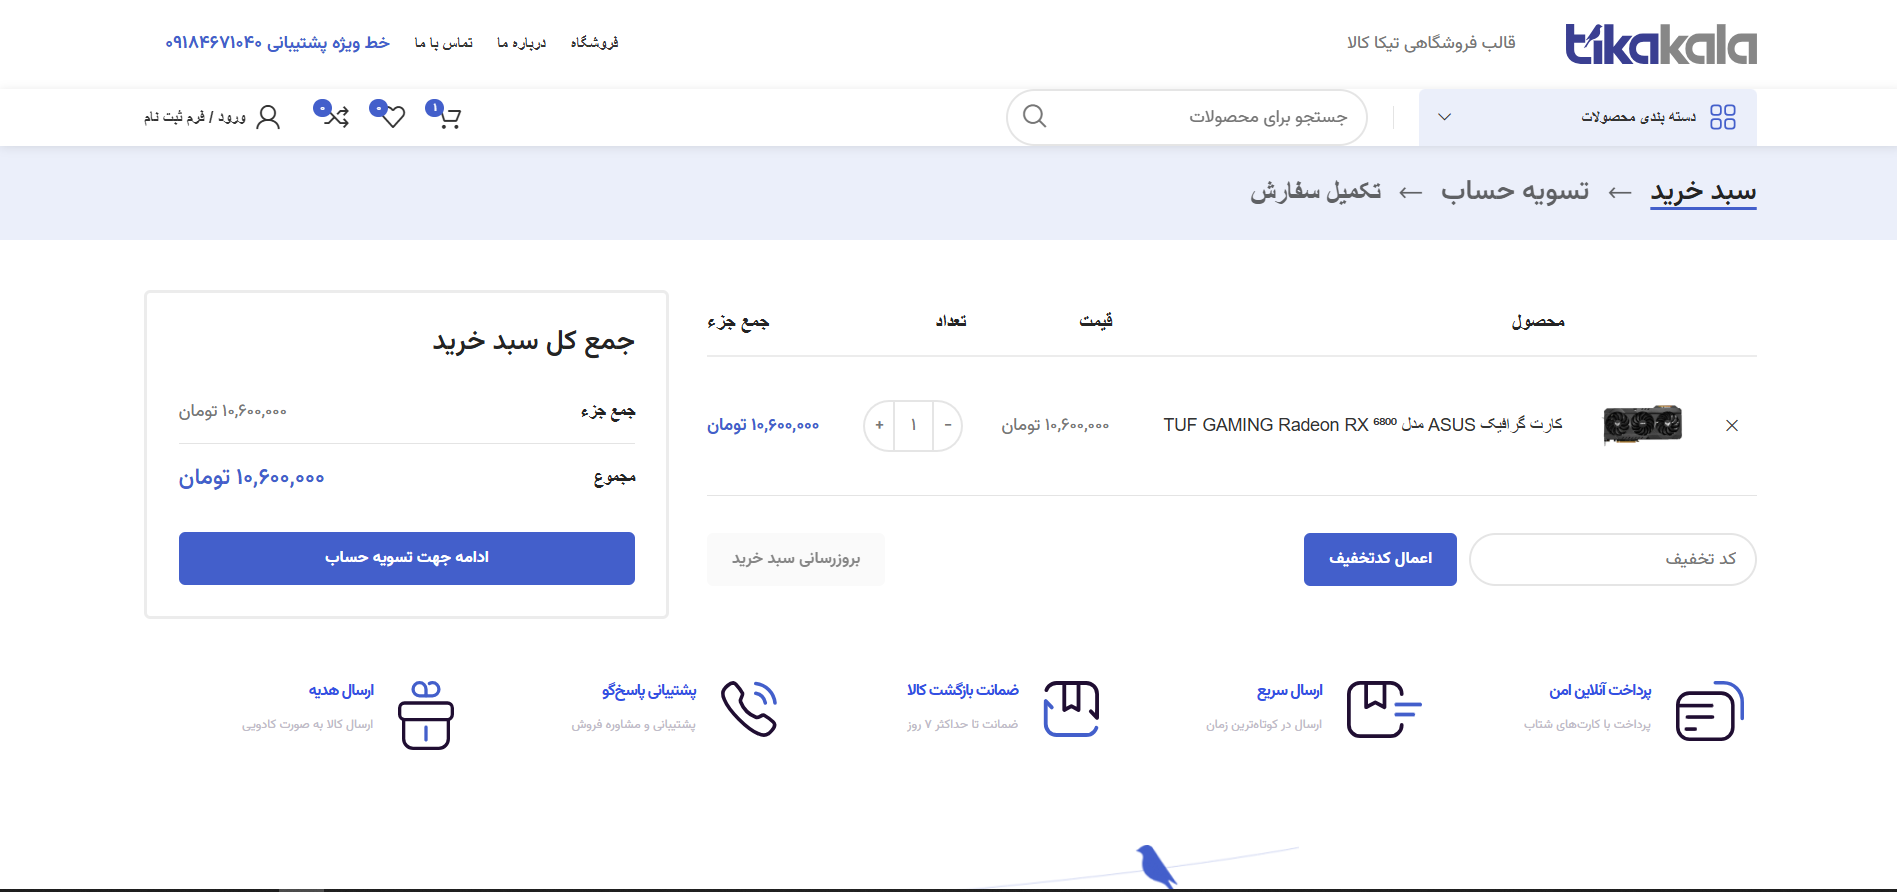Click the اعمال کدتخفیف button
The height and width of the screenshot is (892, 1897).
1379,559
